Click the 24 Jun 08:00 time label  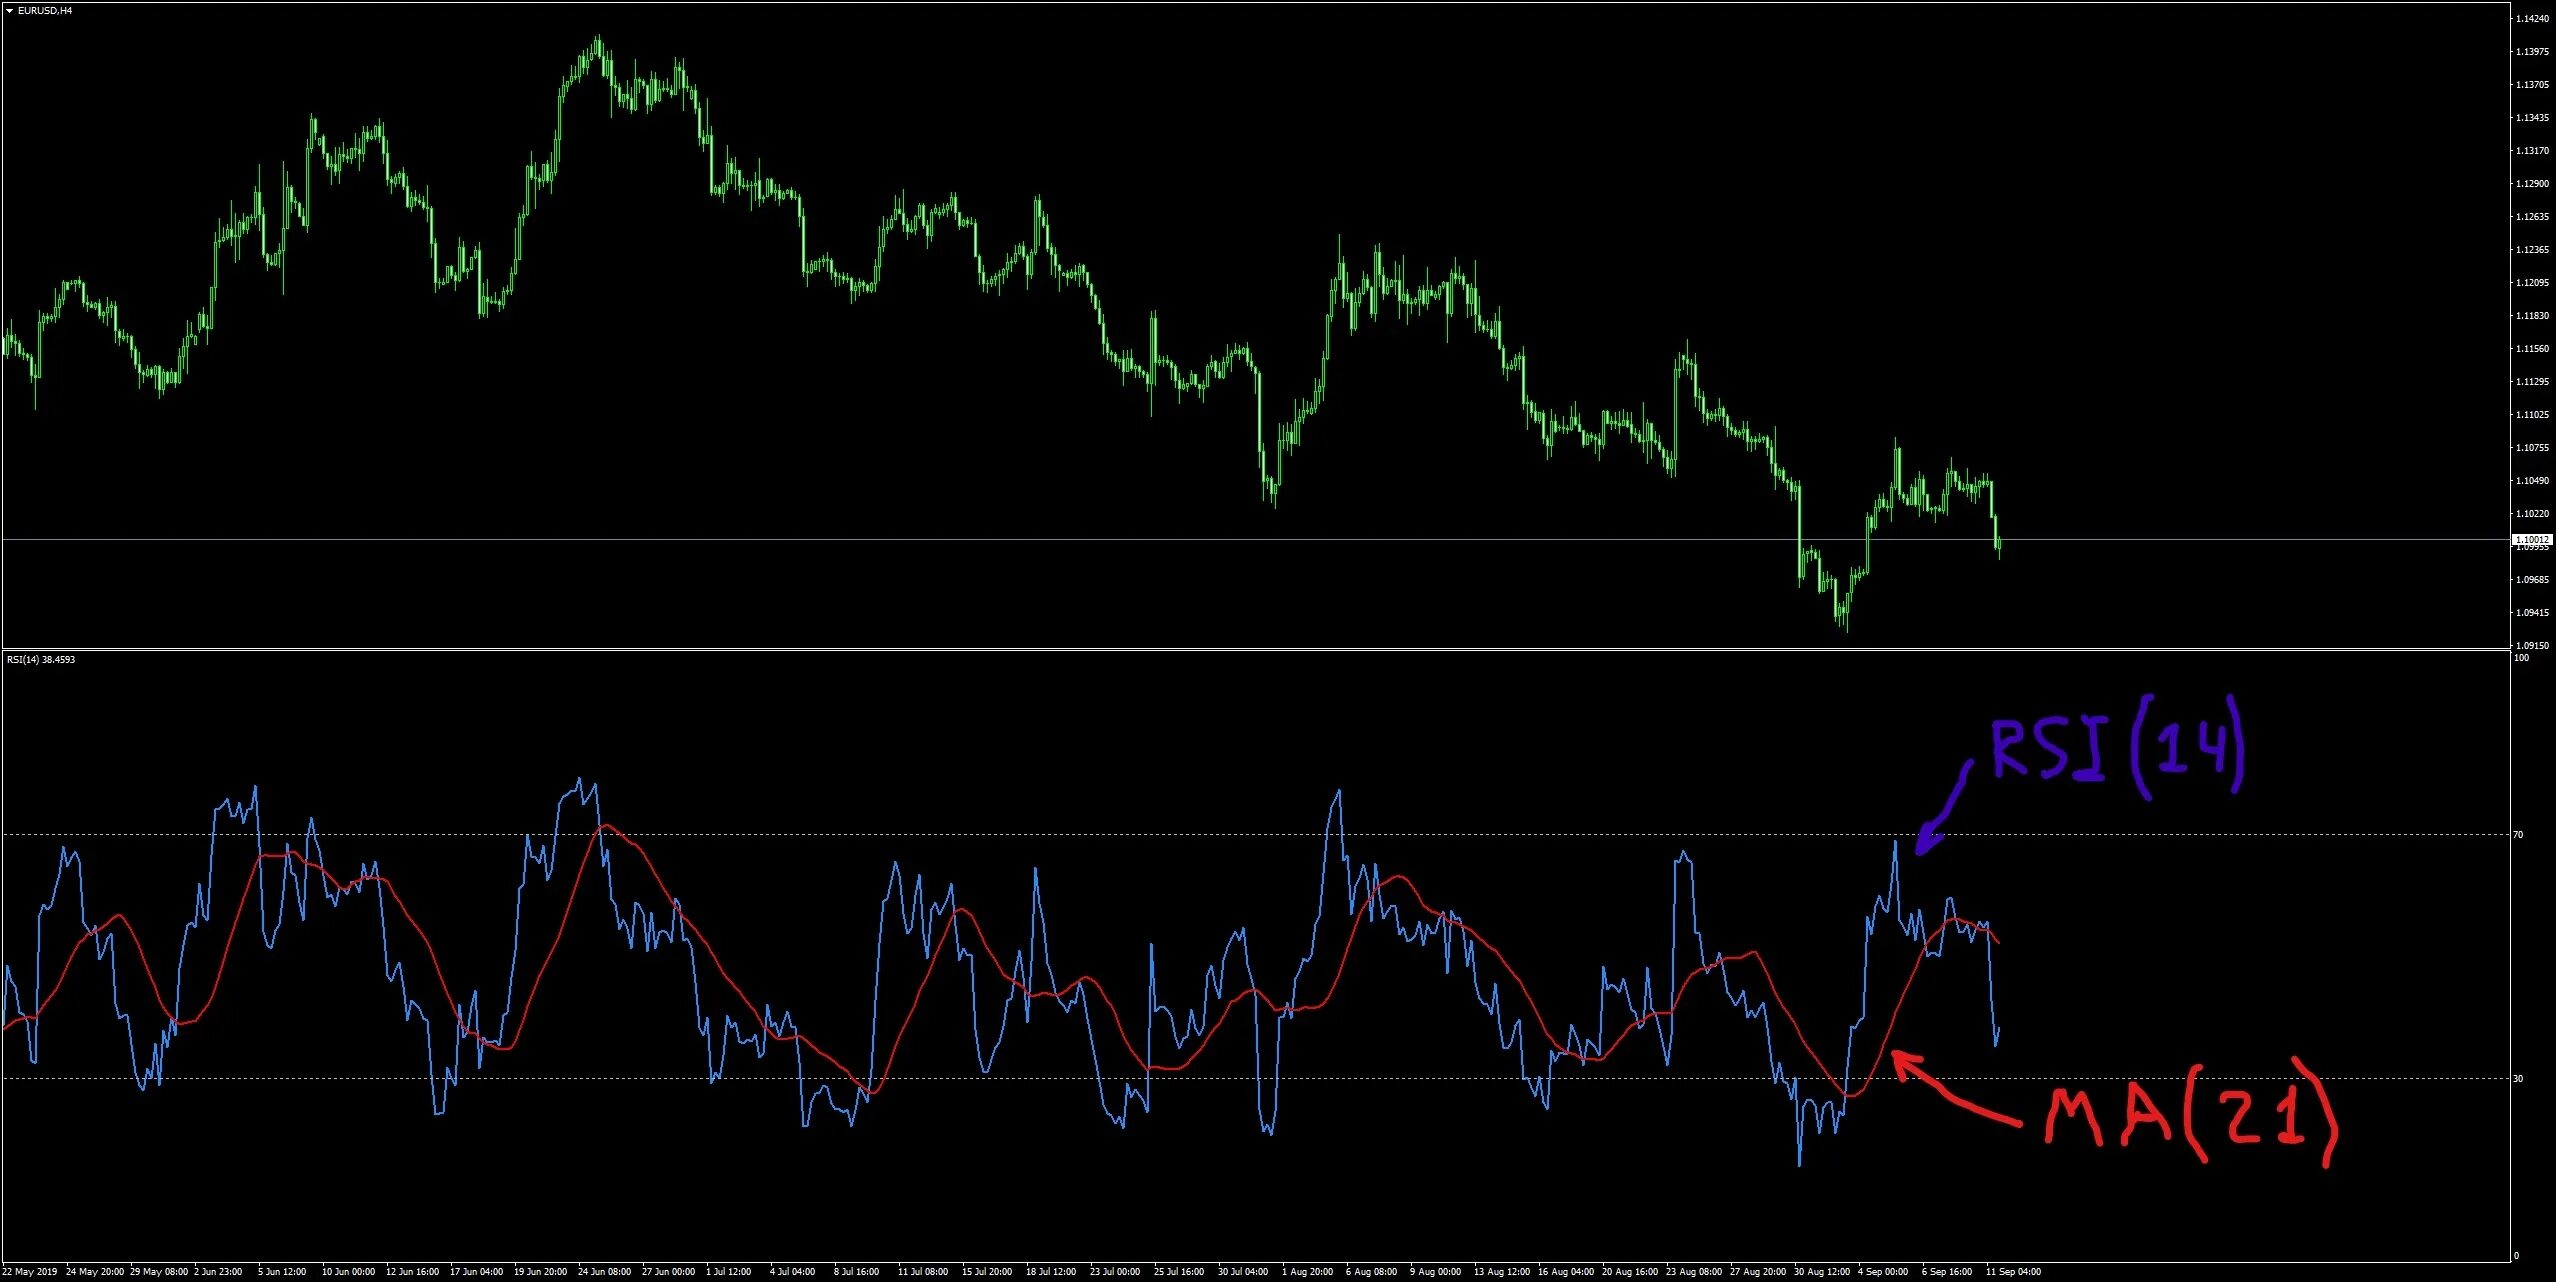[605, 1272]
